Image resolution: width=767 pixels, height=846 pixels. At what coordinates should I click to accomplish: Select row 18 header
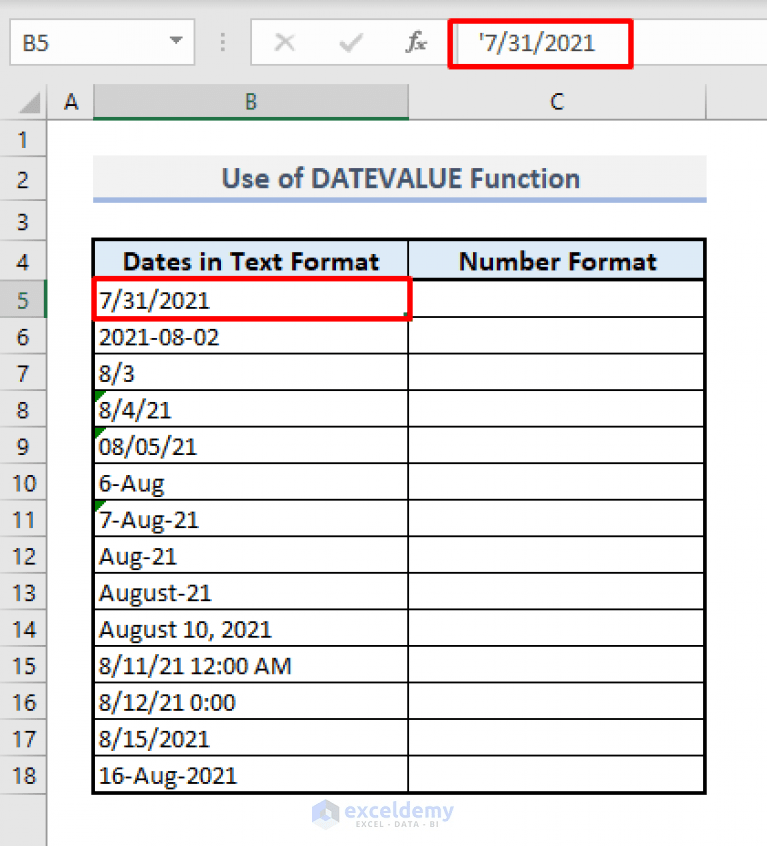pos(23,775)
